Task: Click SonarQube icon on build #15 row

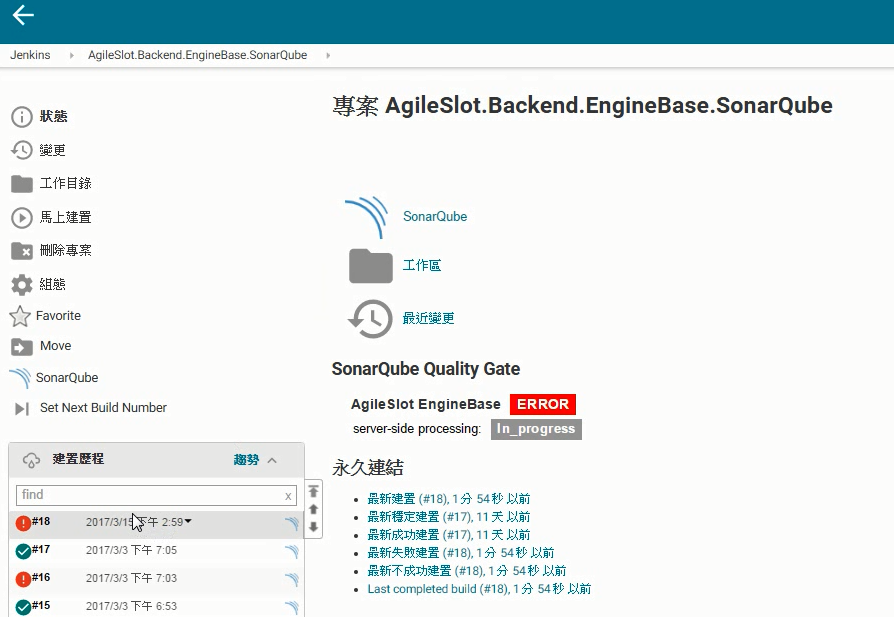Action: pos(292,607)
